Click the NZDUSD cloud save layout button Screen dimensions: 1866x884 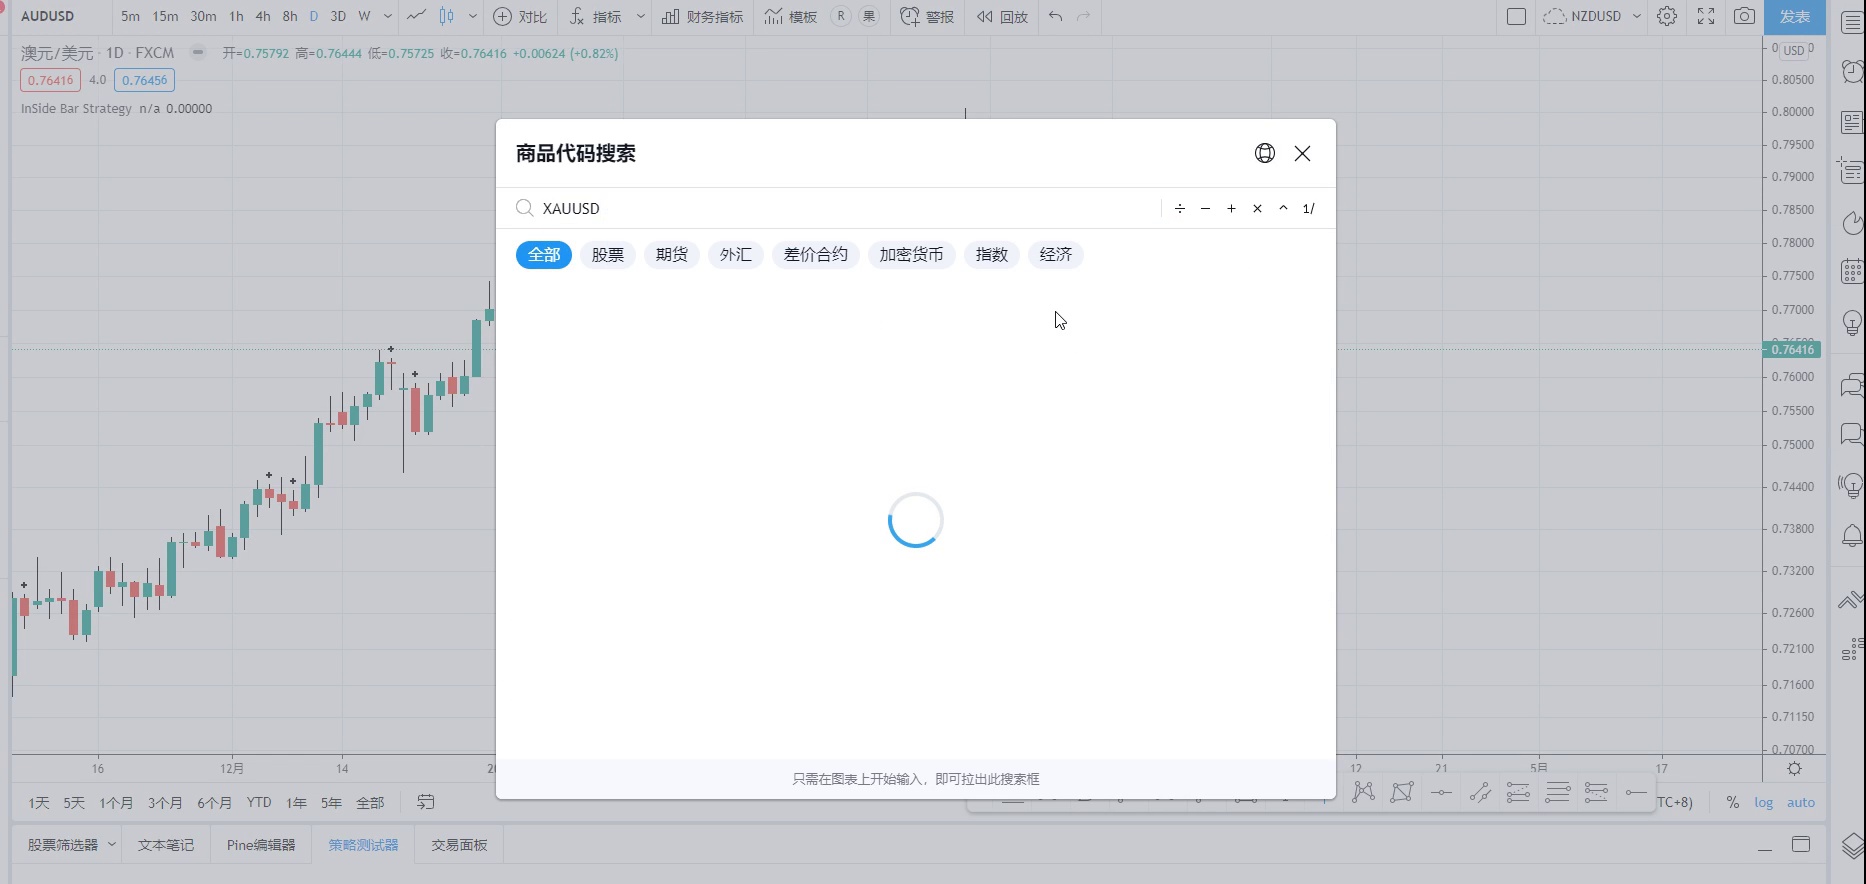1583,16
